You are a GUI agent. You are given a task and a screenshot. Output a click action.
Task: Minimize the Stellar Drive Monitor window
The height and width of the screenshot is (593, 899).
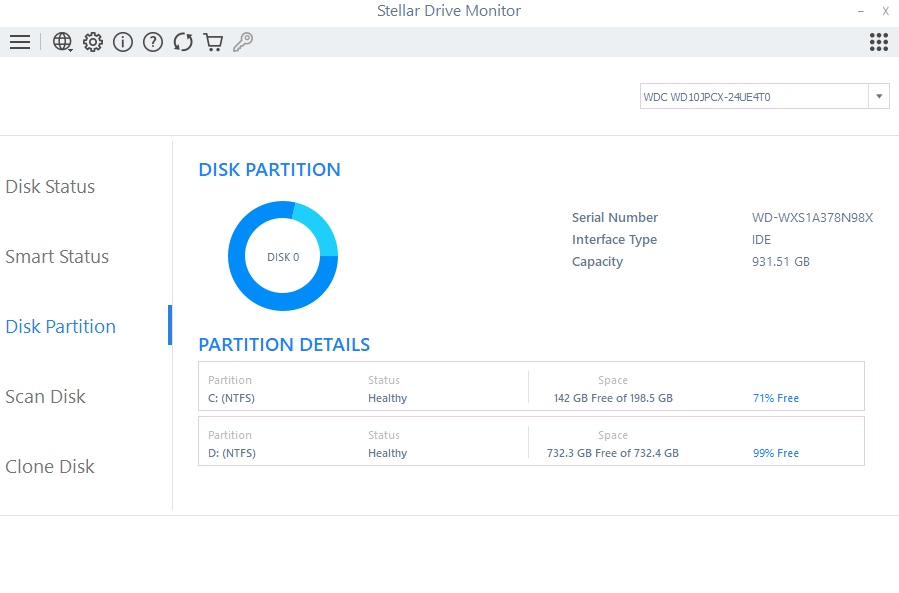pos(861,11)
